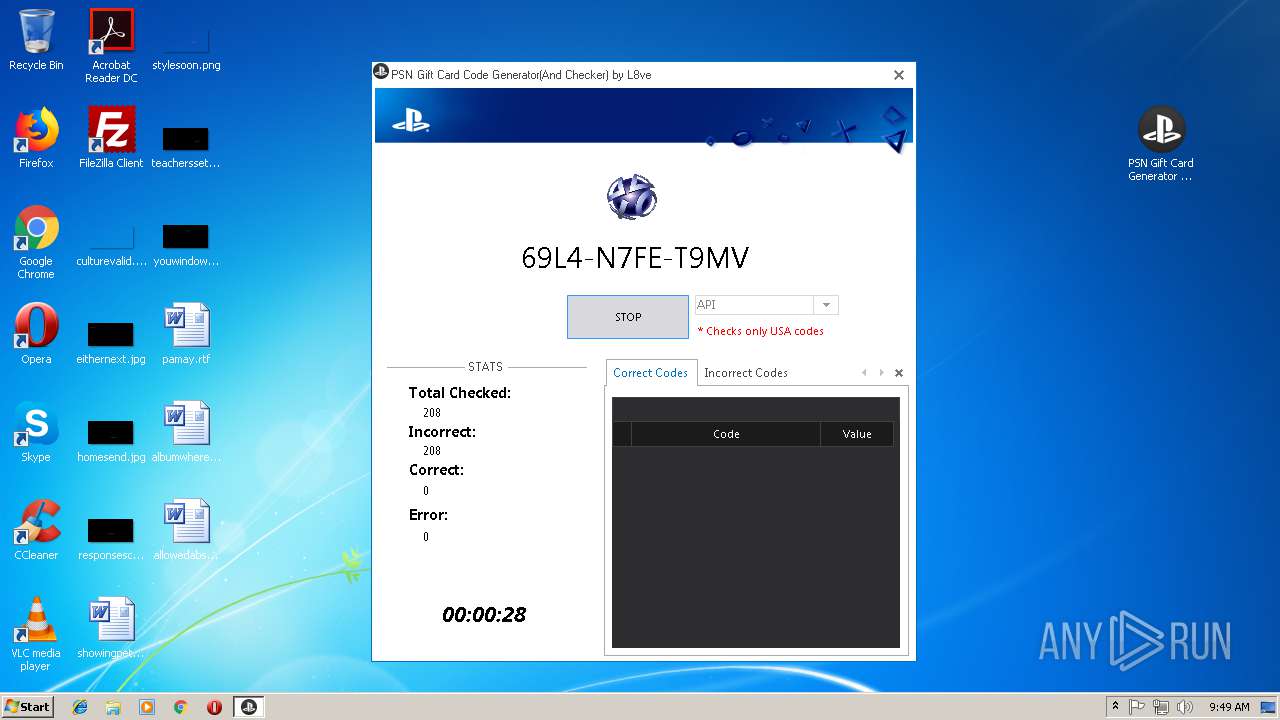Viewport: 1280px width, 720px height.
Task: Stop the code generator
Action: pyautogui.click(x=628, y=317)
